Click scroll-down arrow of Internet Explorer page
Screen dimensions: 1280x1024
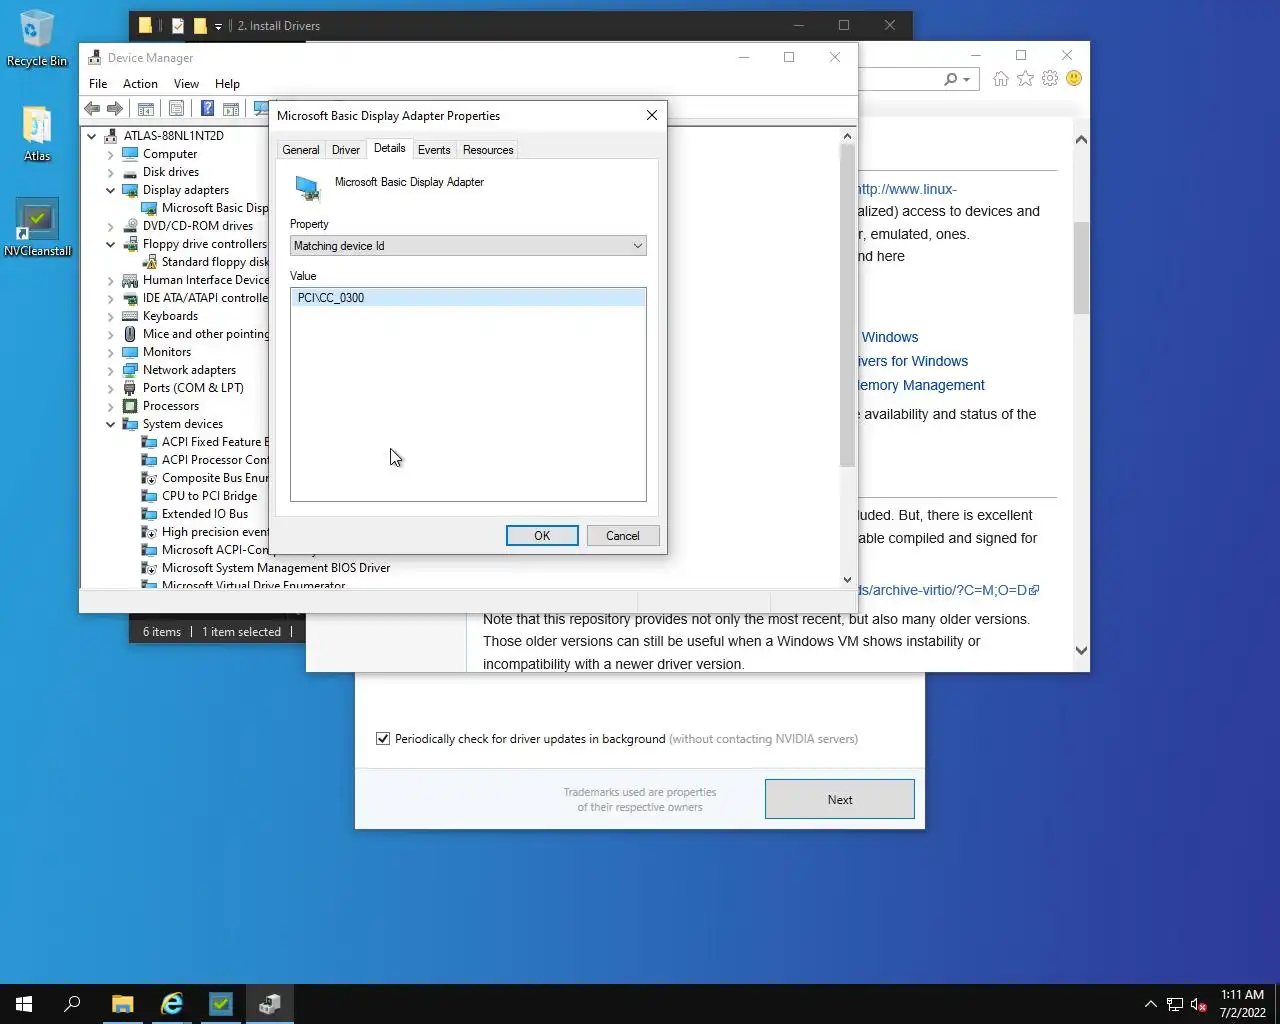tap(1081, 650)
